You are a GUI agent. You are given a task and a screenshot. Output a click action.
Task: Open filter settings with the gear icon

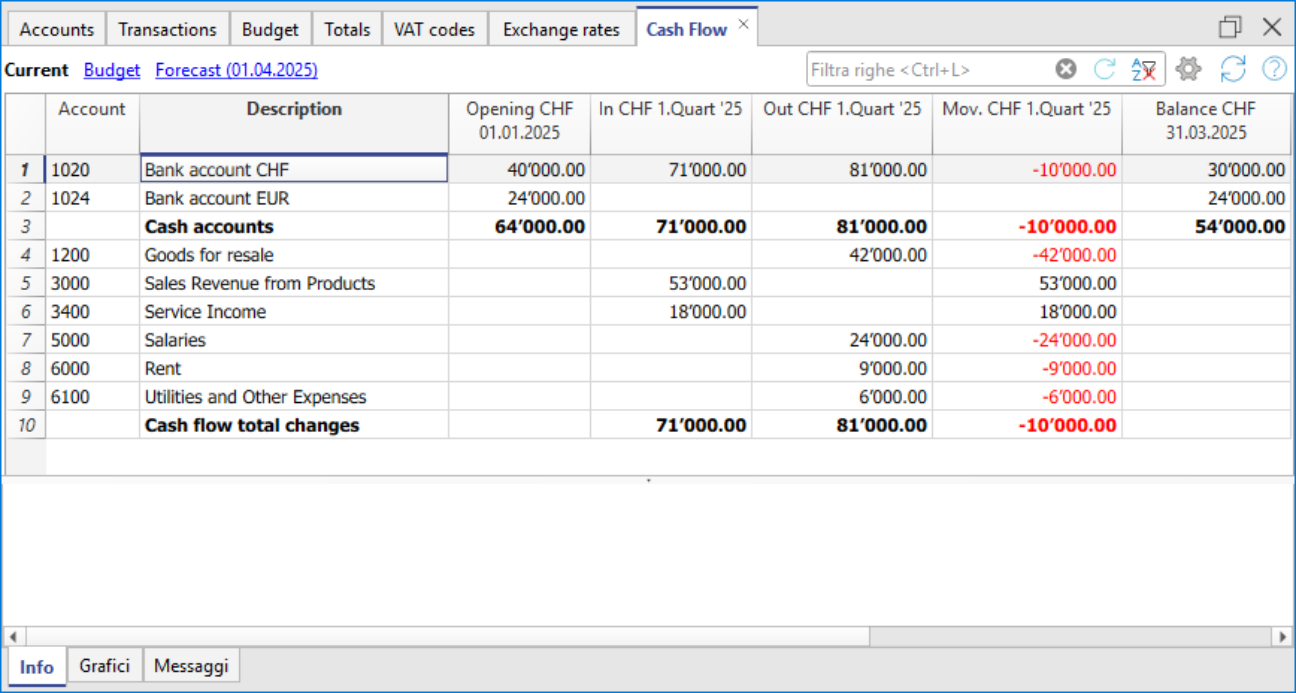(1188, 68)
